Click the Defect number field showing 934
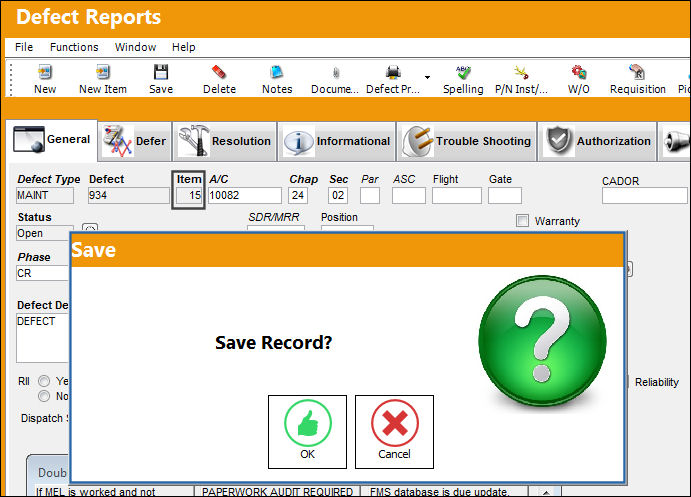The width and height of the screenshot is (691, 497). coord(129,195)
